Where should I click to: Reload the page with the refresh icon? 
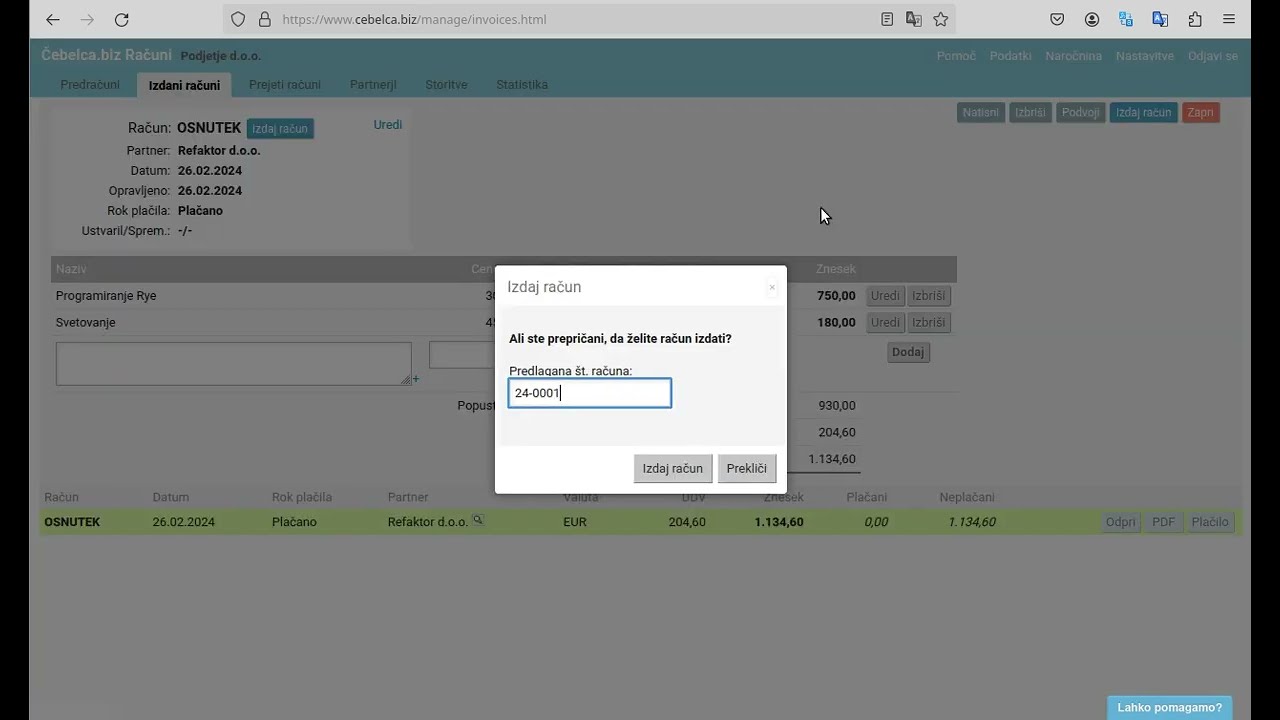[x=121, y=19]
